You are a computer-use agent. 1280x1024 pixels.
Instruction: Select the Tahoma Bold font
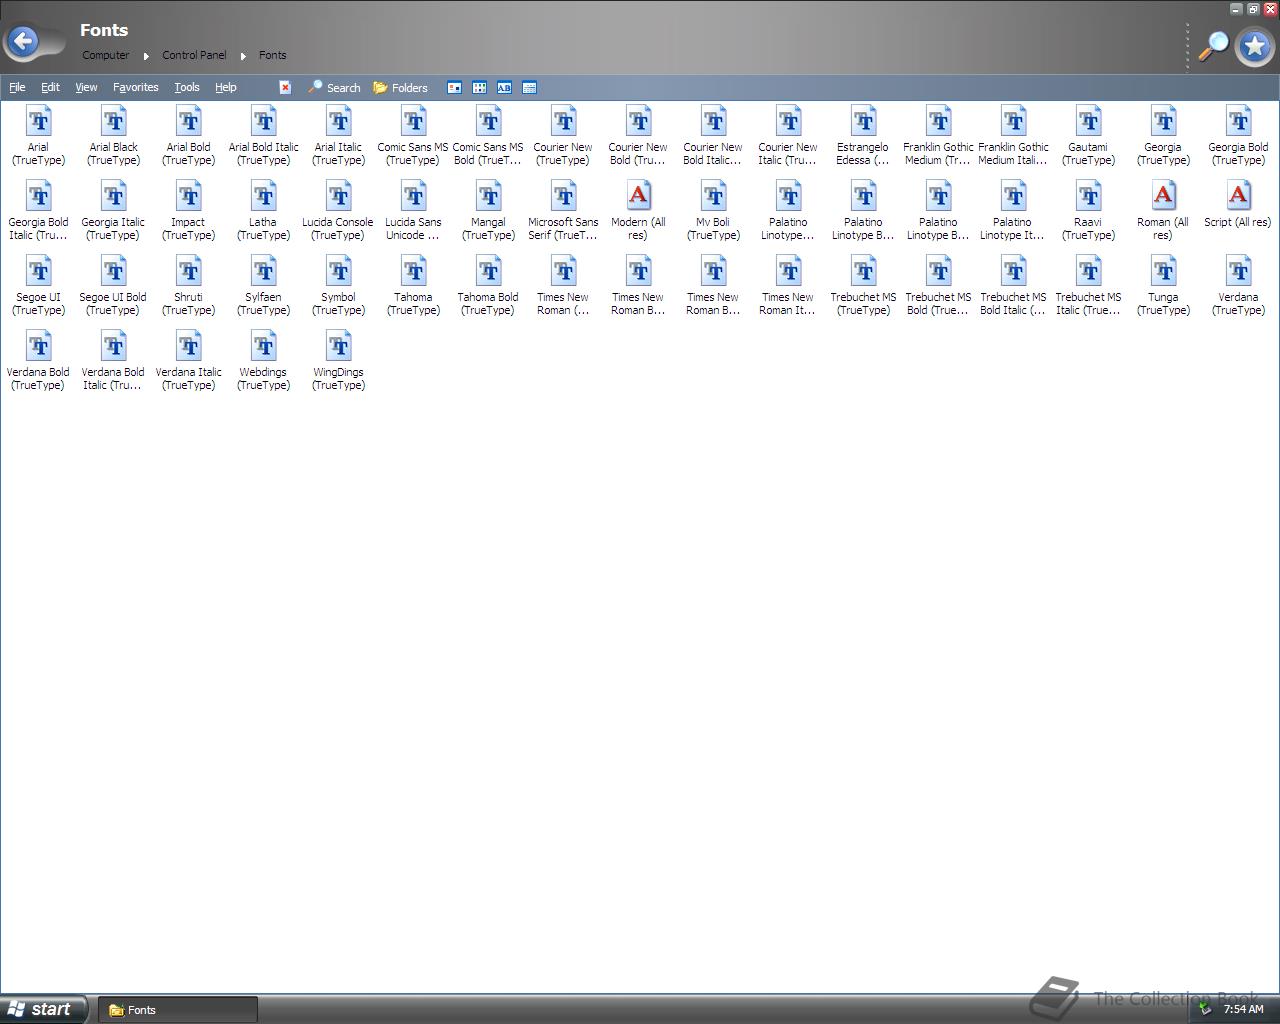coord(488,285)
